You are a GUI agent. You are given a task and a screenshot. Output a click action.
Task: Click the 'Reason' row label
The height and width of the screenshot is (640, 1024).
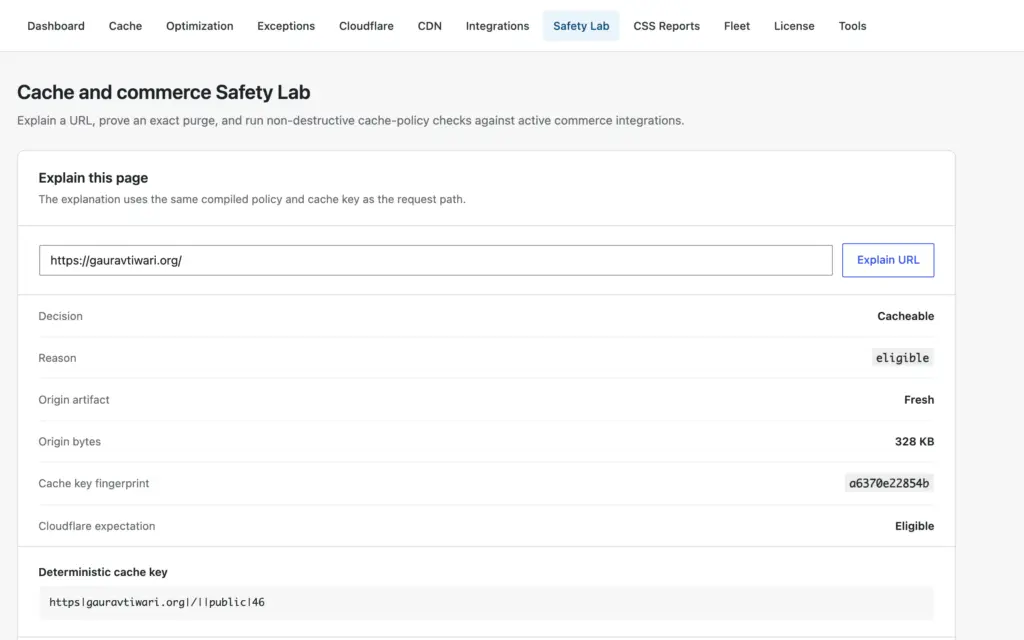click(57, 358)
